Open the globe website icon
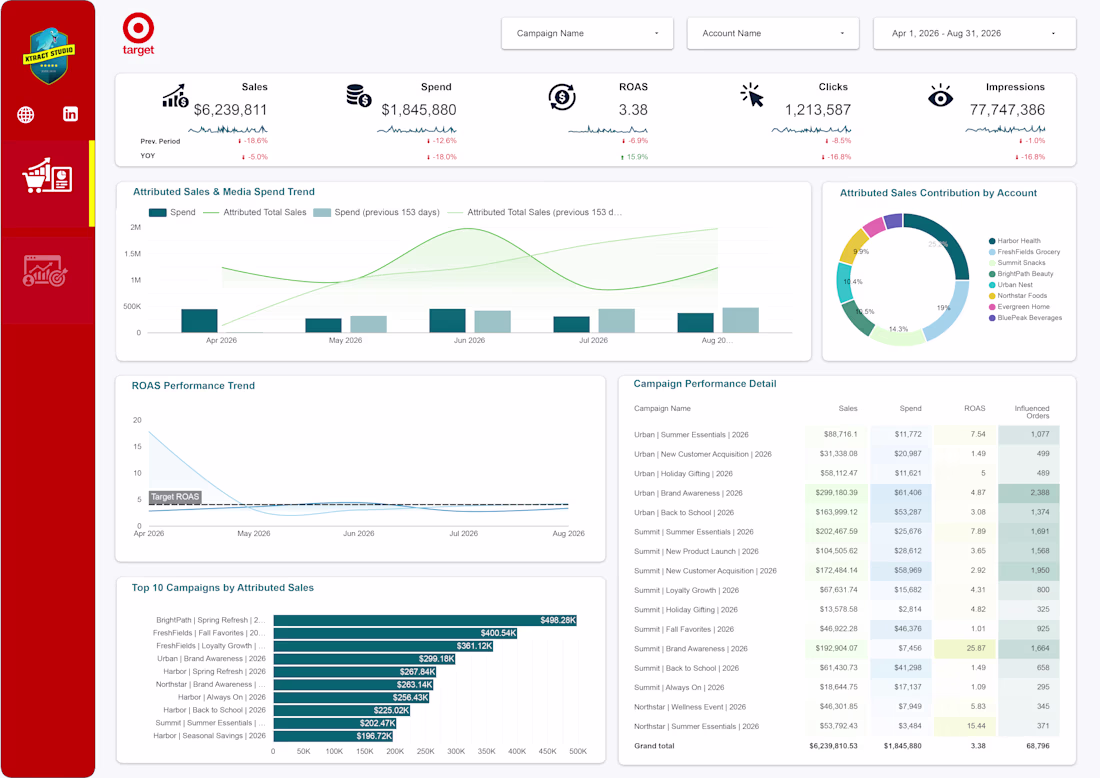The image size is (1100, 778). coord(26,114)
